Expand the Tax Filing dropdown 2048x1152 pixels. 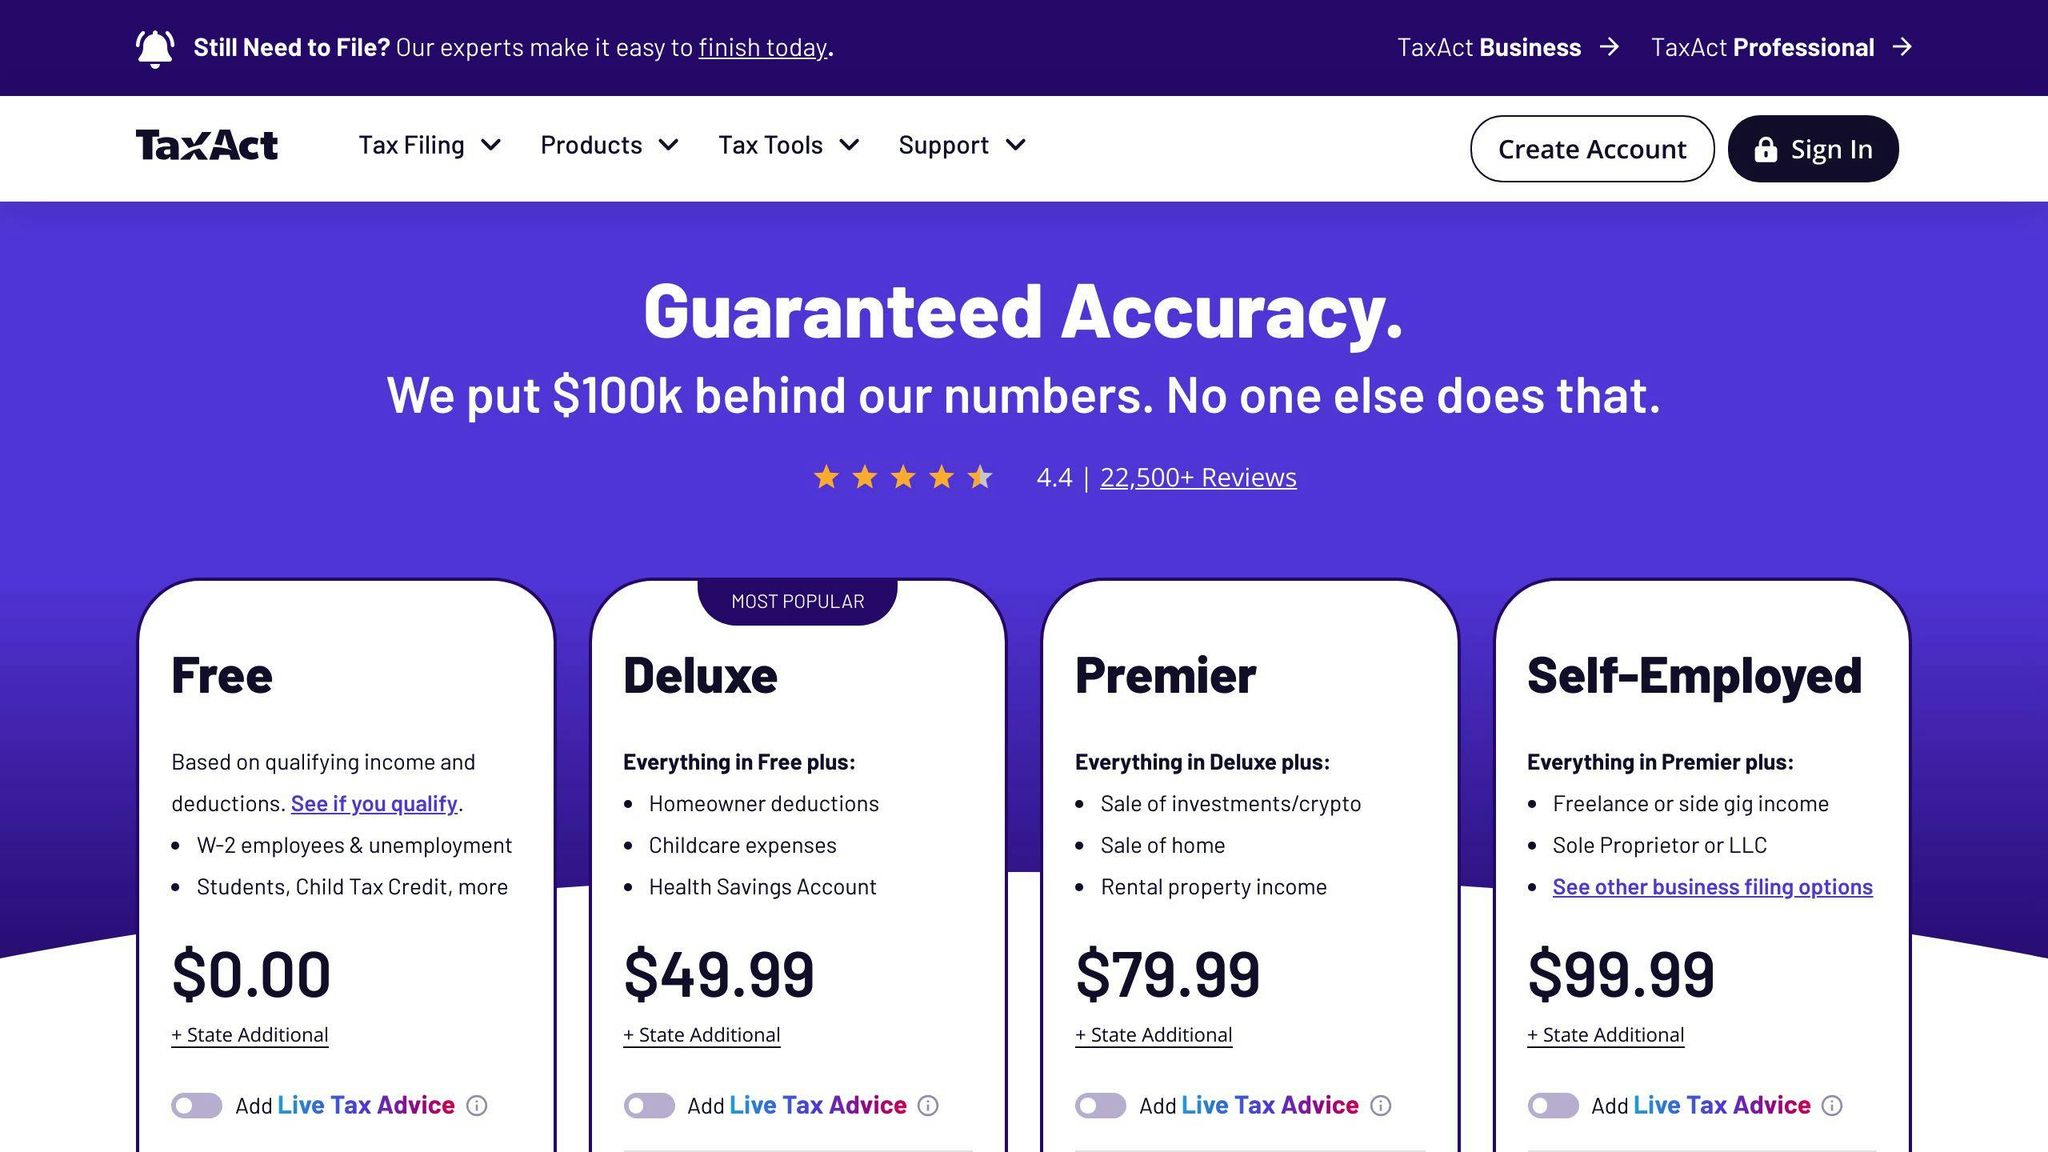click(430, 146)
